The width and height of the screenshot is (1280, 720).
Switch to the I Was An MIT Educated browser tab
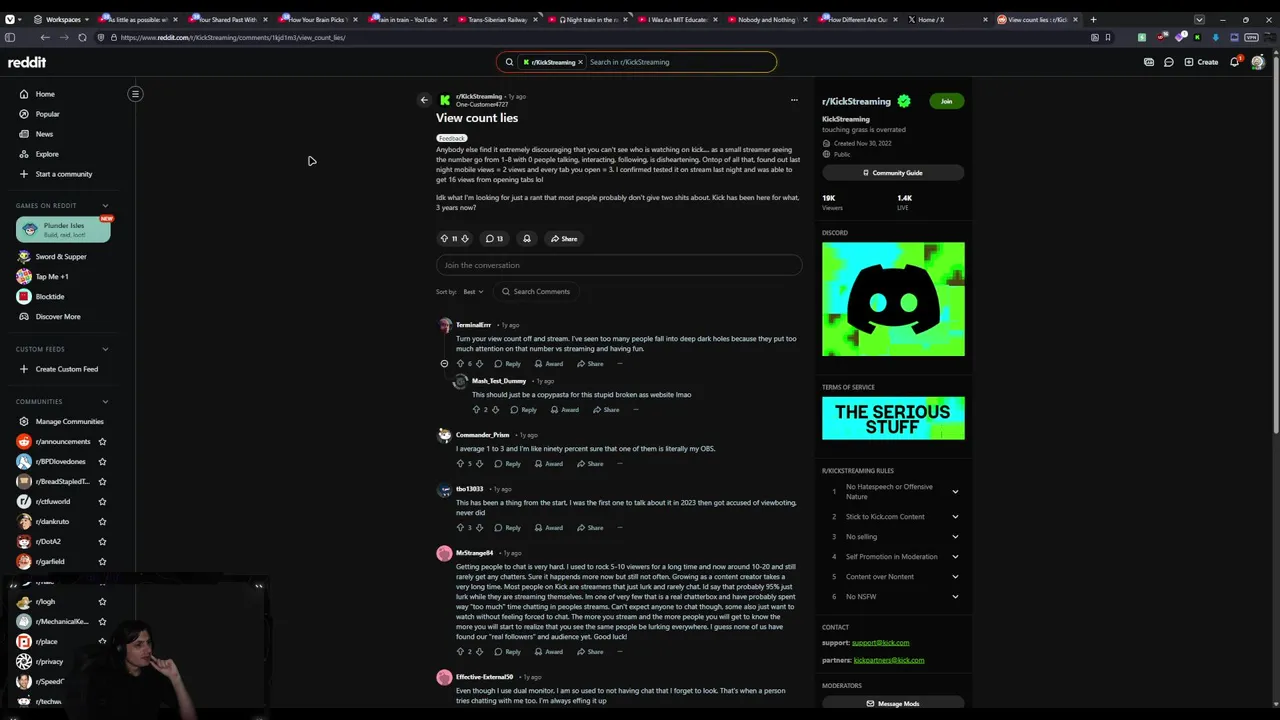(677, 19)
